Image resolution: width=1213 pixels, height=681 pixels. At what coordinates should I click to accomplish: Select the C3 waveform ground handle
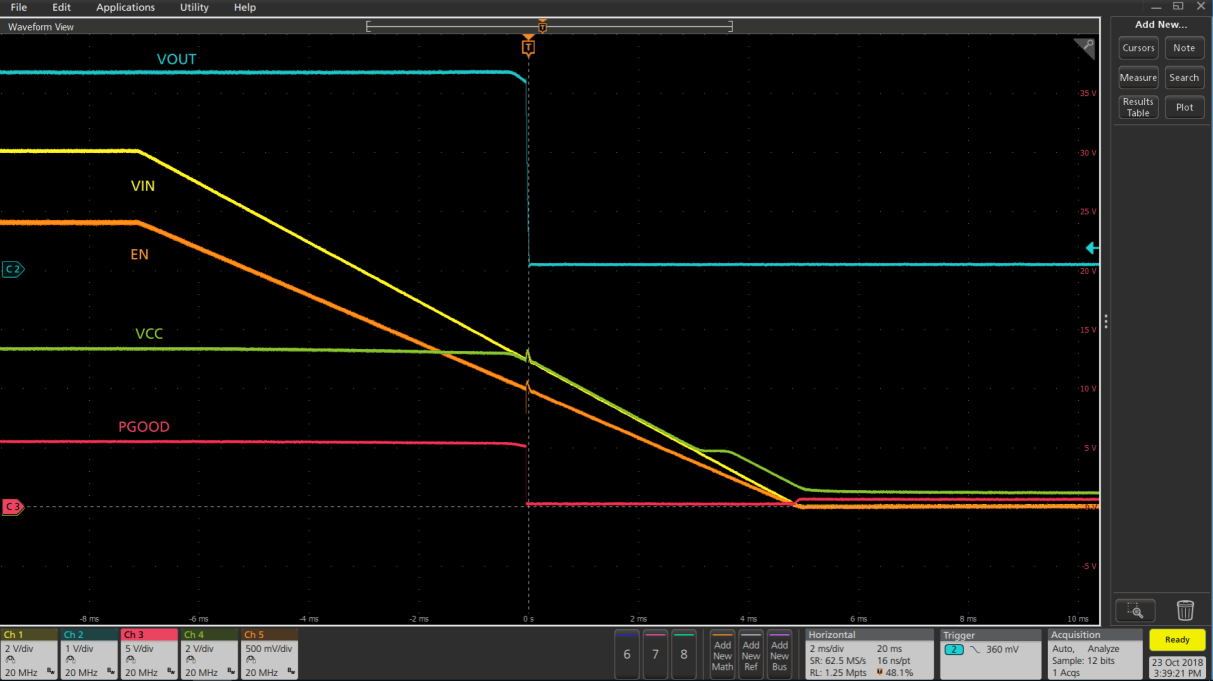click(13, 507)
